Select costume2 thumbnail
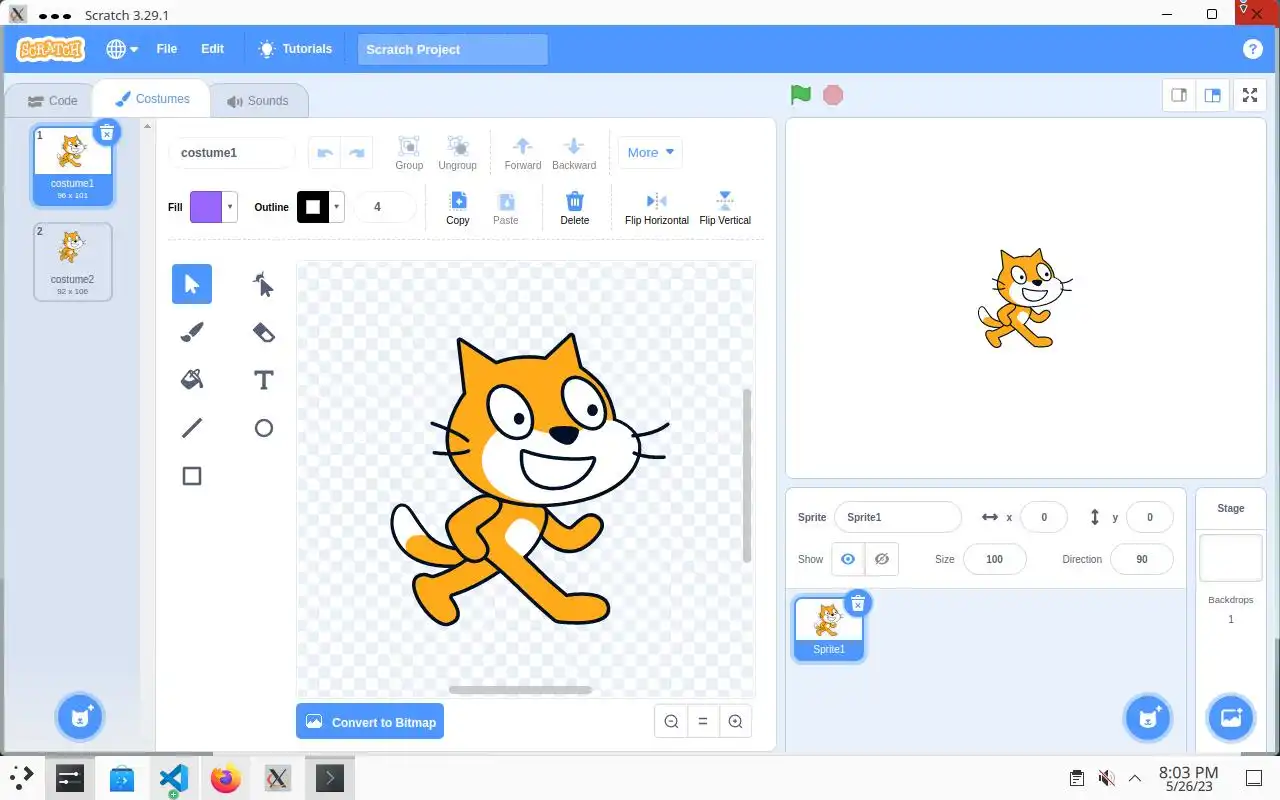This screenshot has height=800, width=1280. [x=73, y=261]
